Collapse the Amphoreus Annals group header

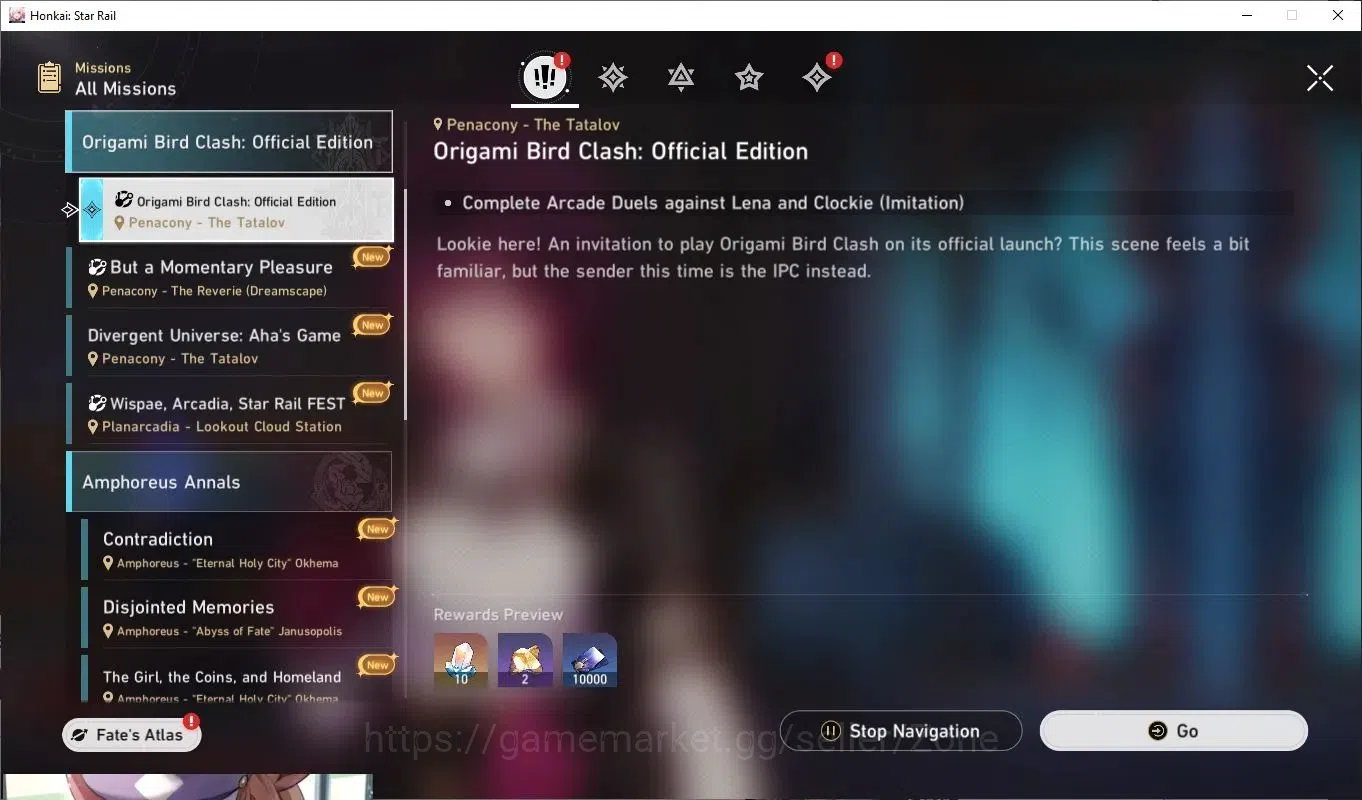tap(229, 482)
